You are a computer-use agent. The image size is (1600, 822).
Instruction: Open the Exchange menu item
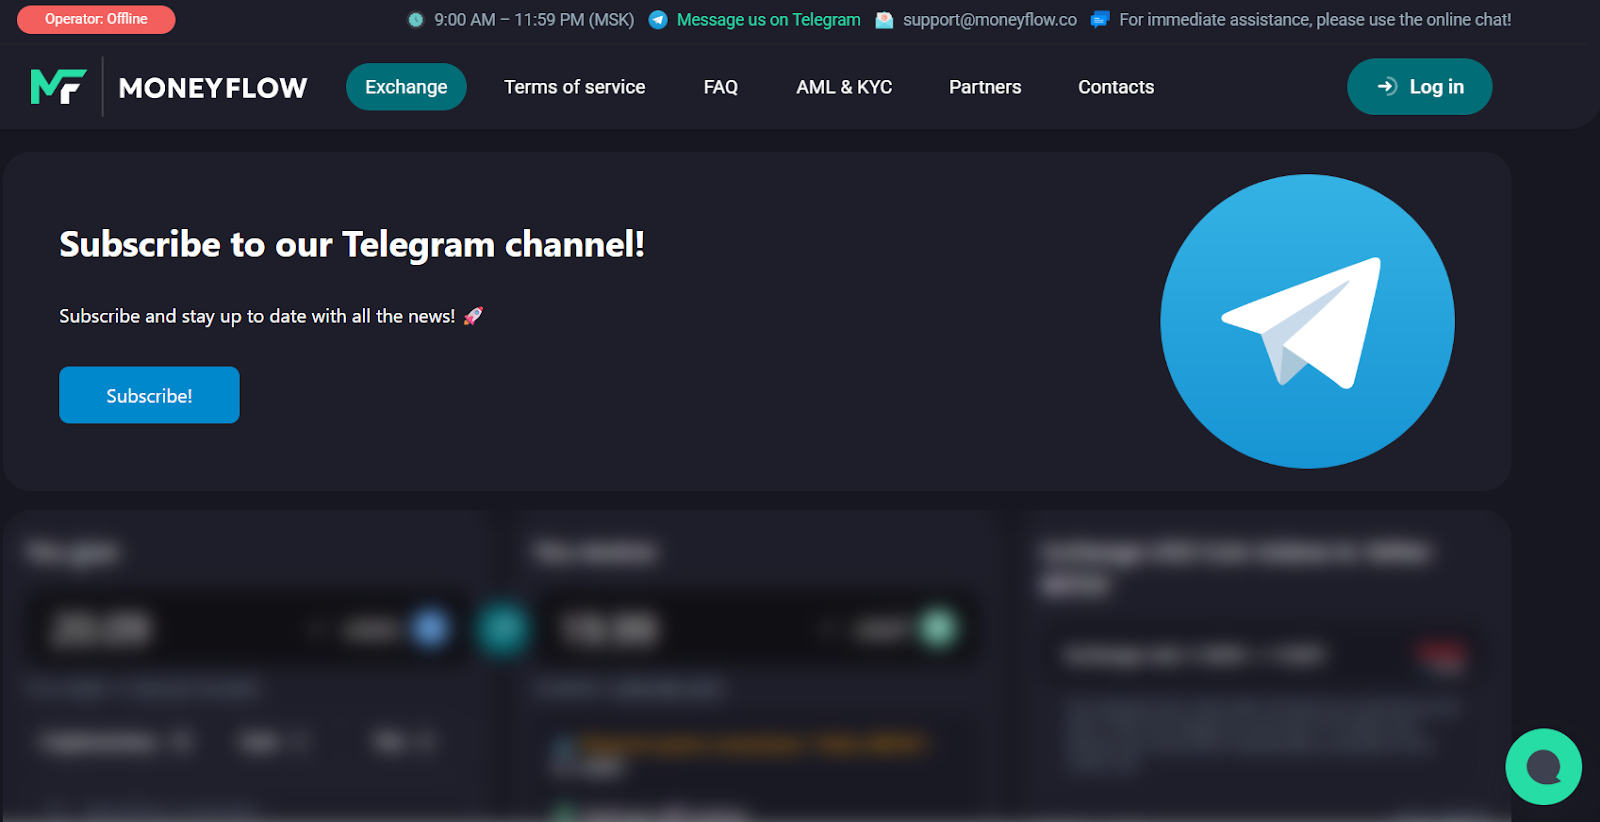tap(406, 87)
